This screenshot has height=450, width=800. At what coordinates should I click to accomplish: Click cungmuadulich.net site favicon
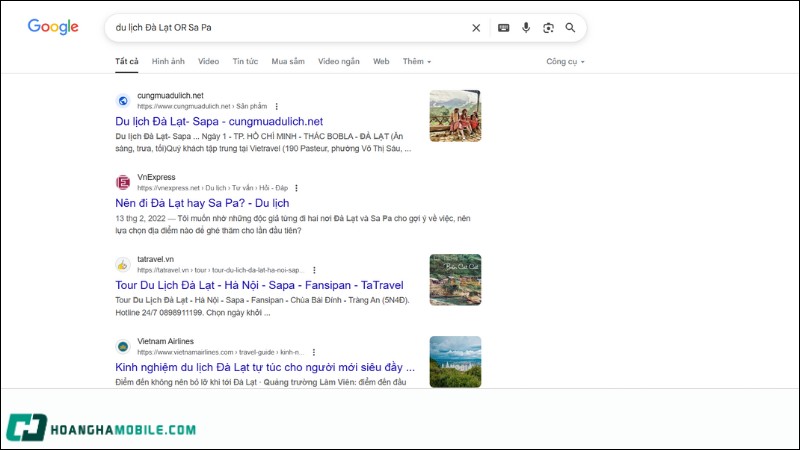pos(123,101)
